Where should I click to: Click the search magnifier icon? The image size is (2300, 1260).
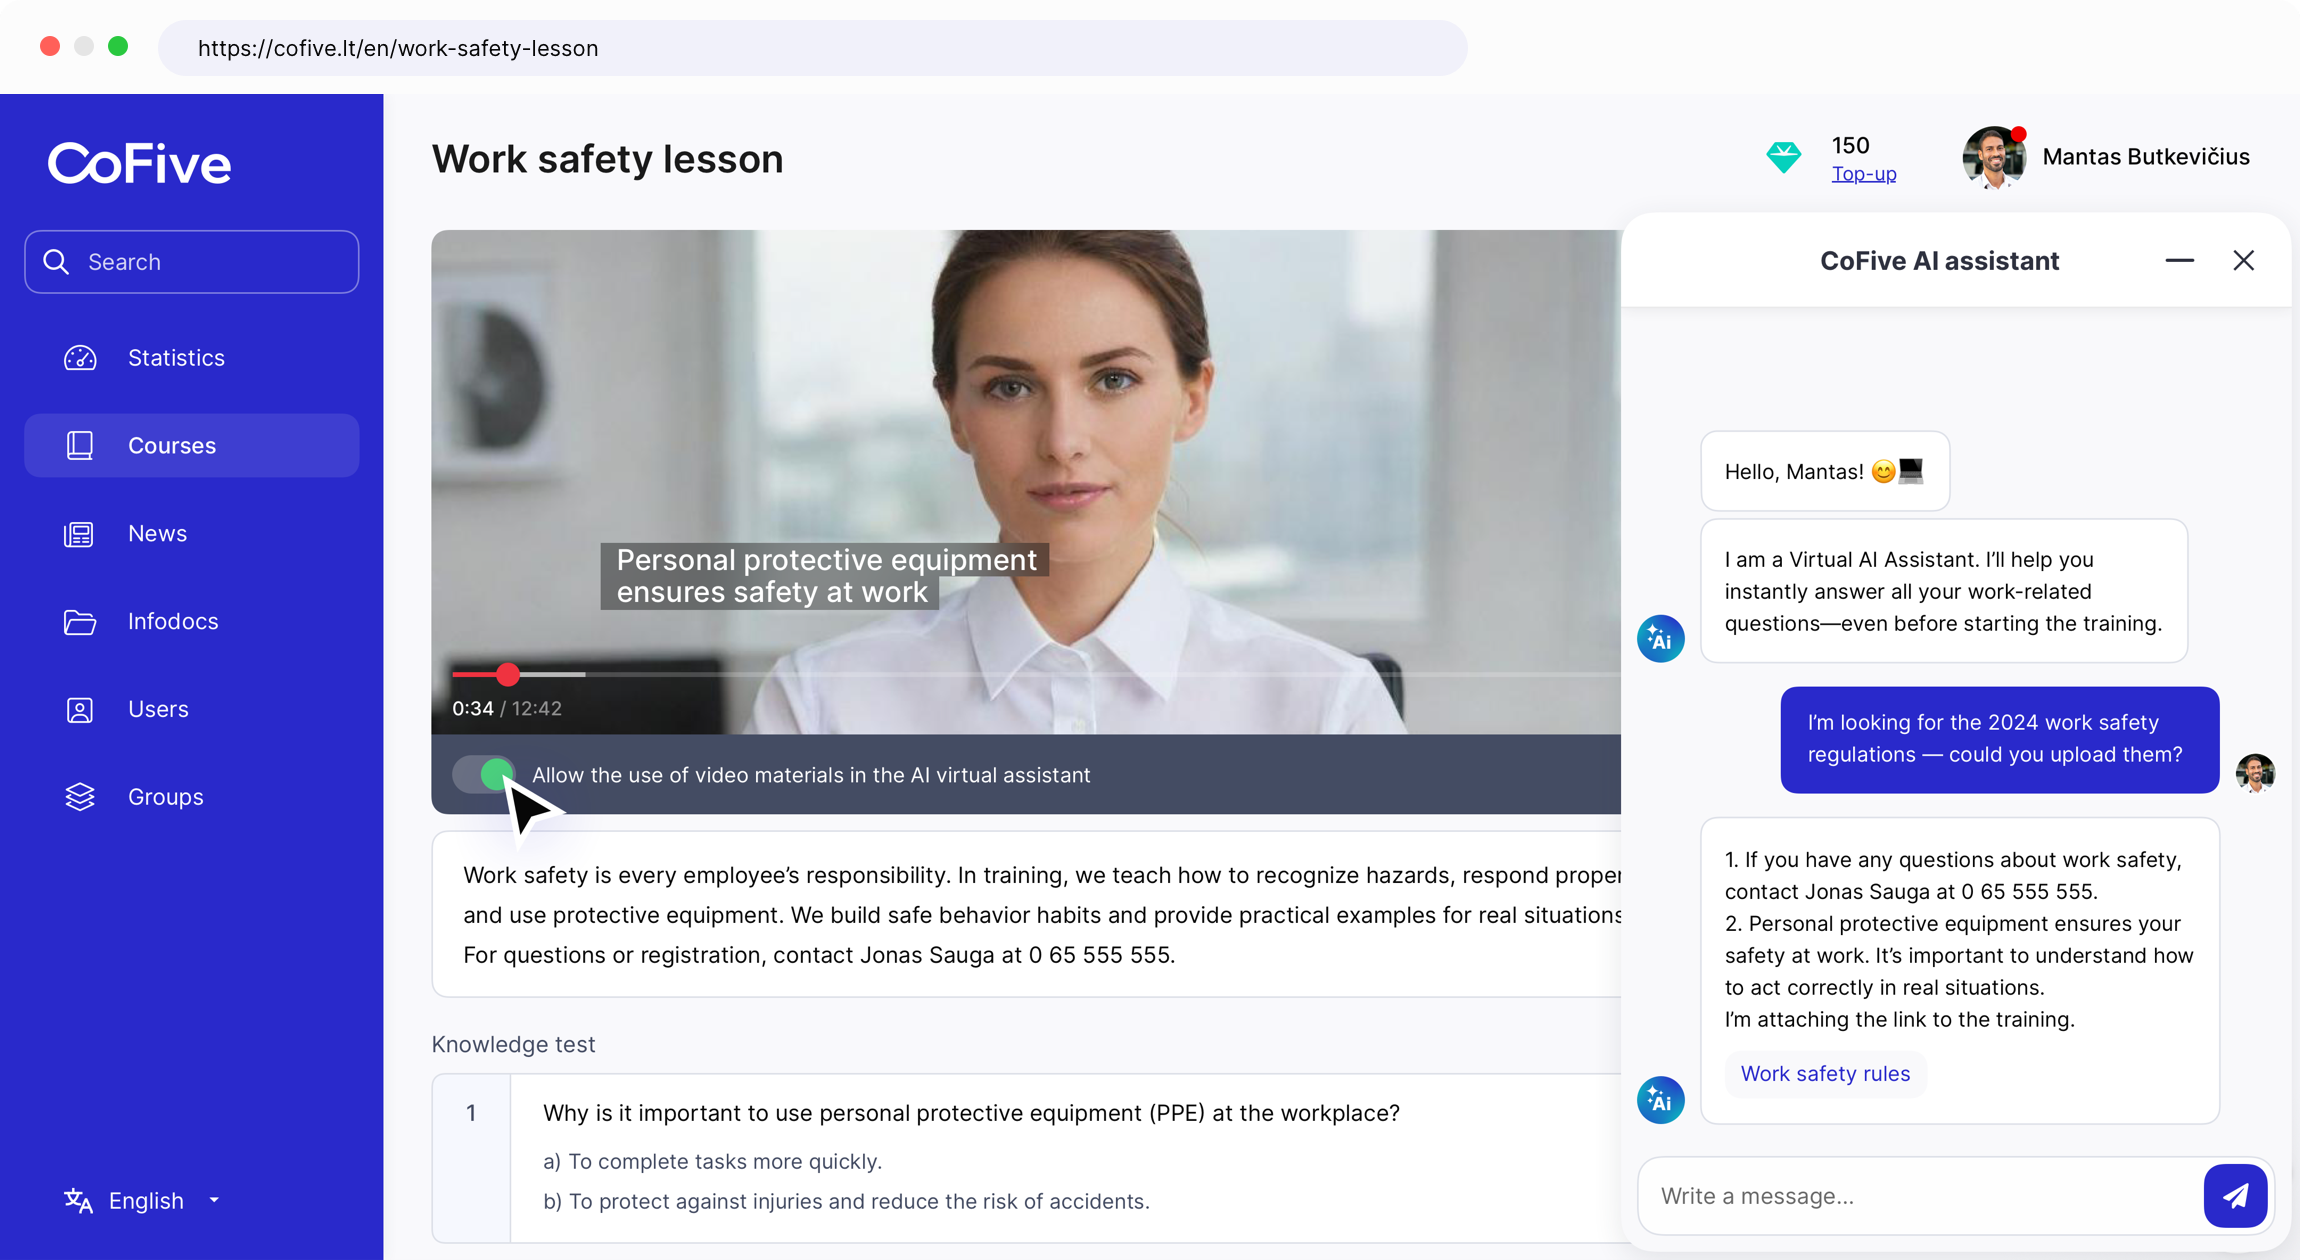click(x=57, y=262)
